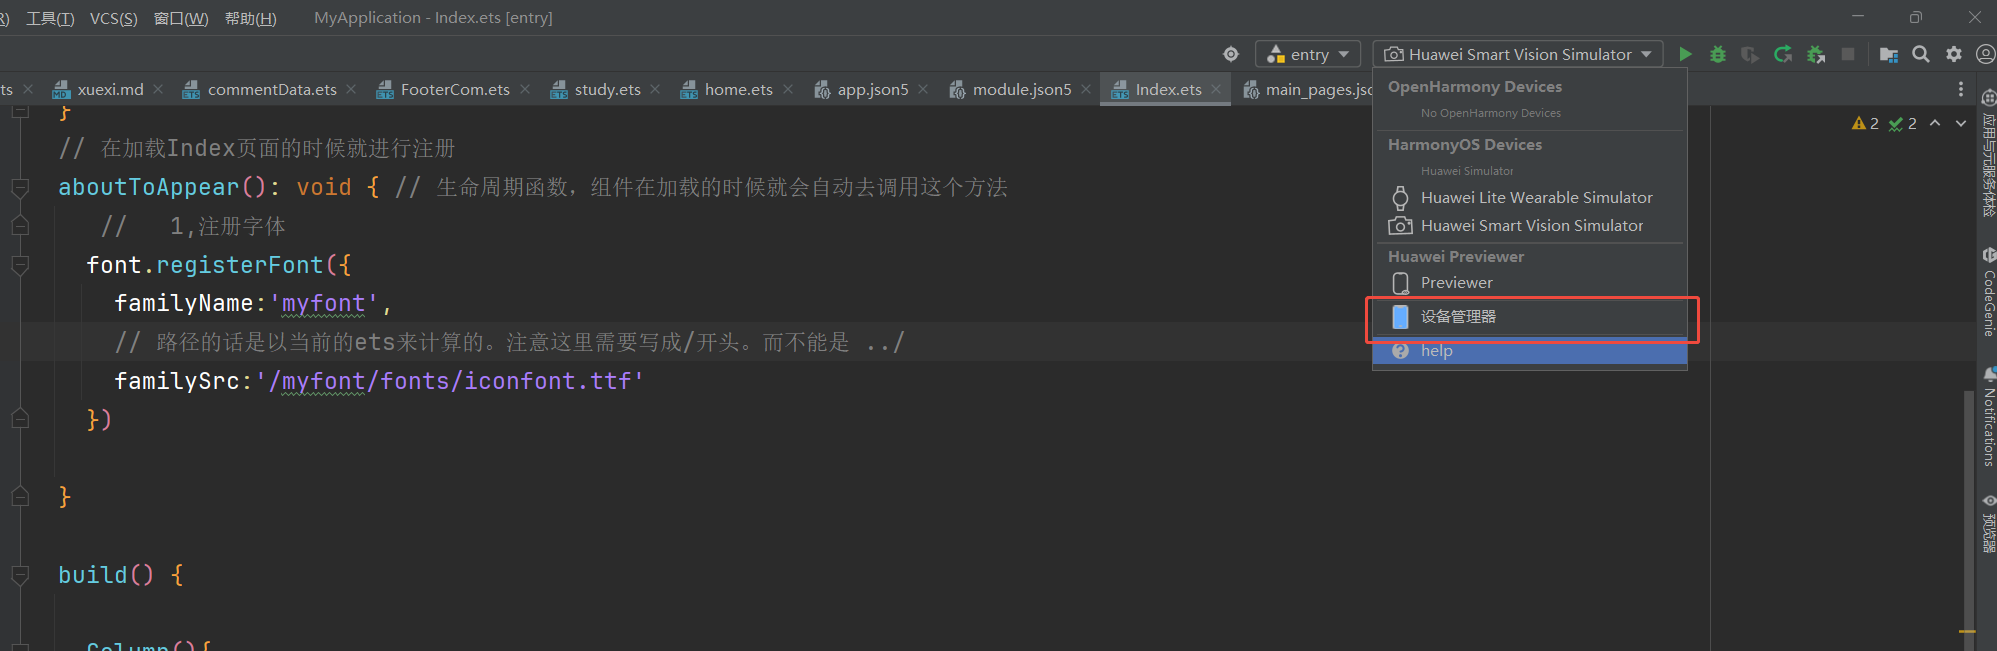
Task: Open the Notifications side panel
Action: click(1989, 417)
